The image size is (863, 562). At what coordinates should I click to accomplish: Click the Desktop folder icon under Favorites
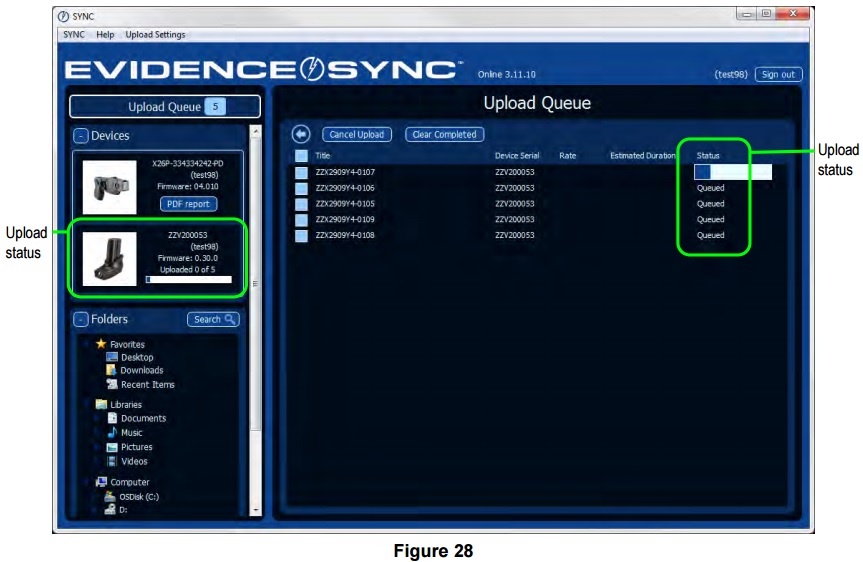point(112,357)
